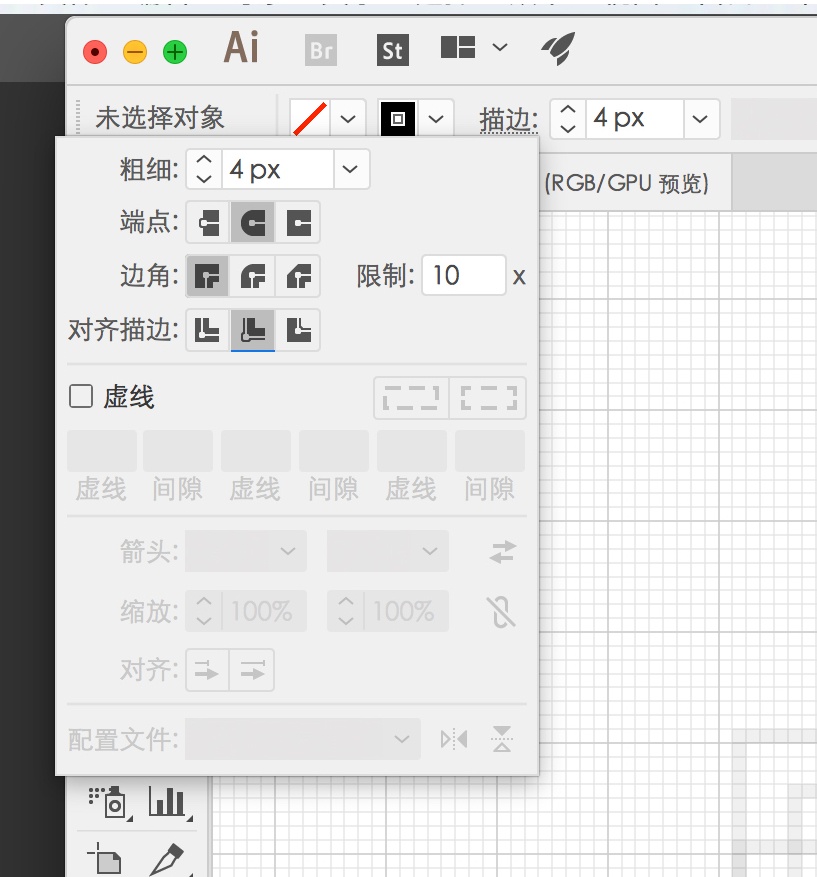The width and height of the screenshot is (817, 877).
Task: Enable the 虚线 dashed line checkbox
Action: [81, 396]
